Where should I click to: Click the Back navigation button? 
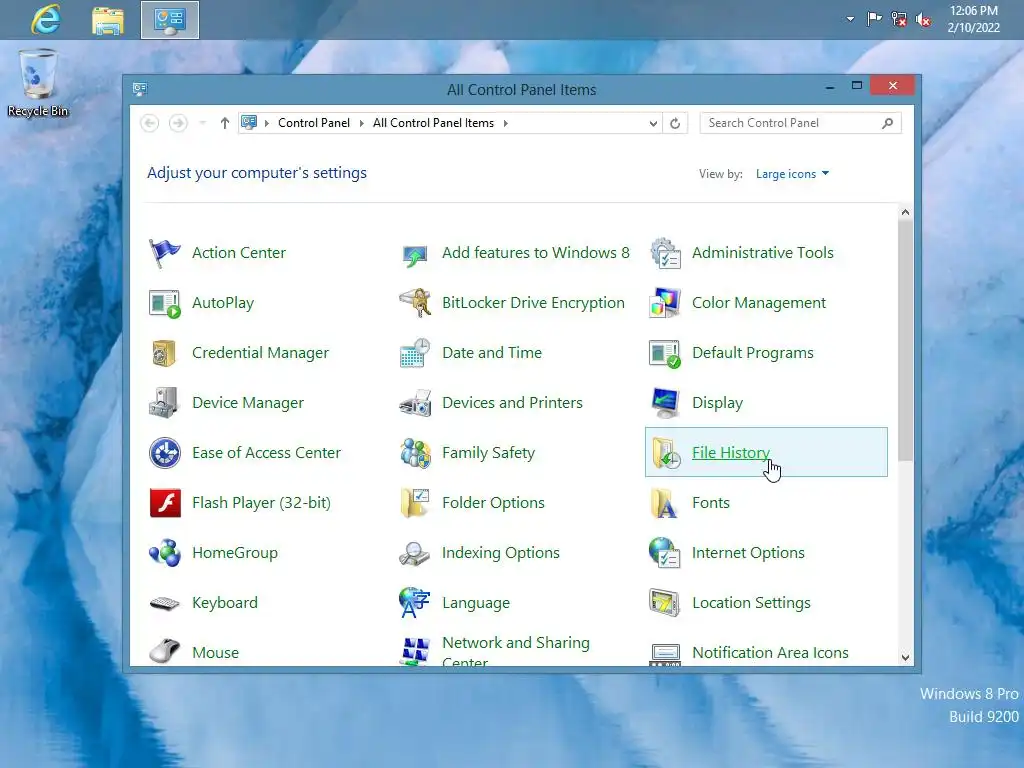pos(150,123)
